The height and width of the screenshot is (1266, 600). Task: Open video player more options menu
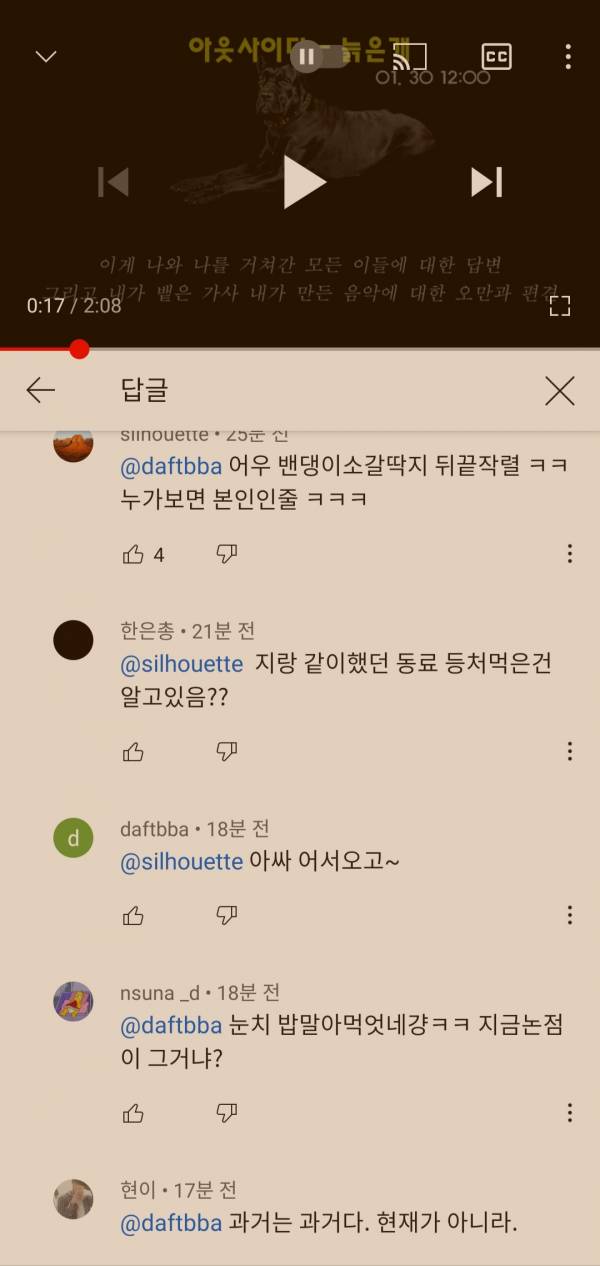click(568, 56)
